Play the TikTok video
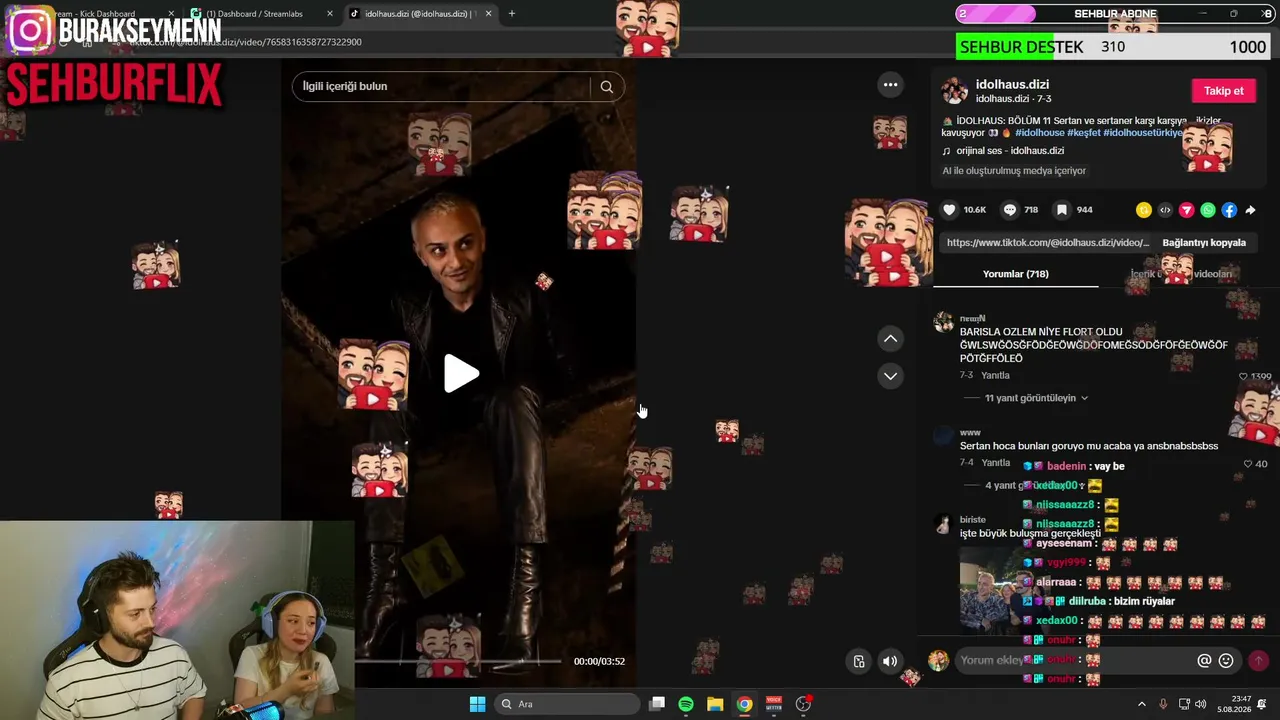This screenshot has width=1280, height=720. (x=461, y=373)
